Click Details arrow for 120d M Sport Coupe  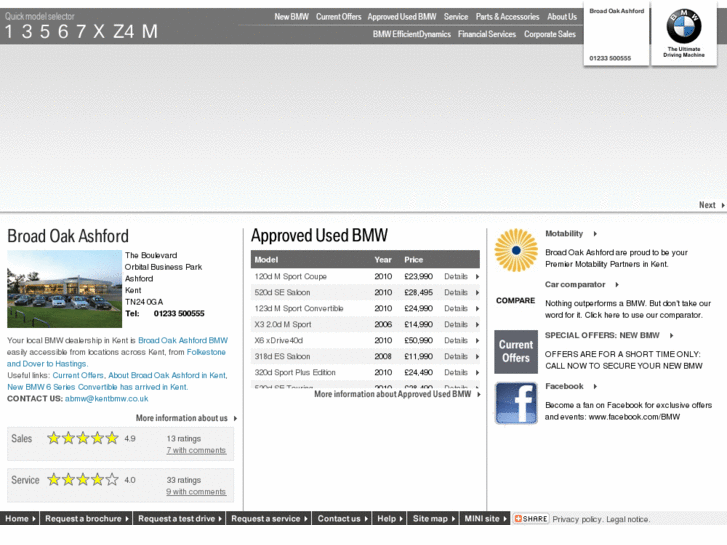[477, 276]
